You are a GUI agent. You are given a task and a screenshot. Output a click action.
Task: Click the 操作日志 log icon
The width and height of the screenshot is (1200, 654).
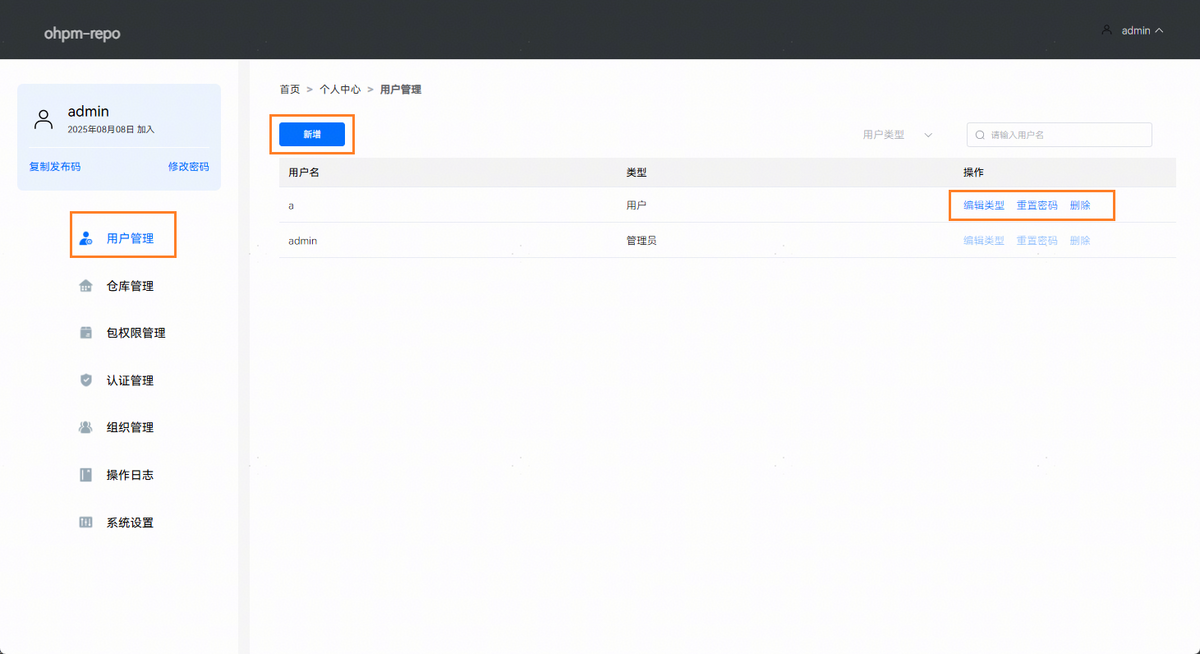(86, 475)
